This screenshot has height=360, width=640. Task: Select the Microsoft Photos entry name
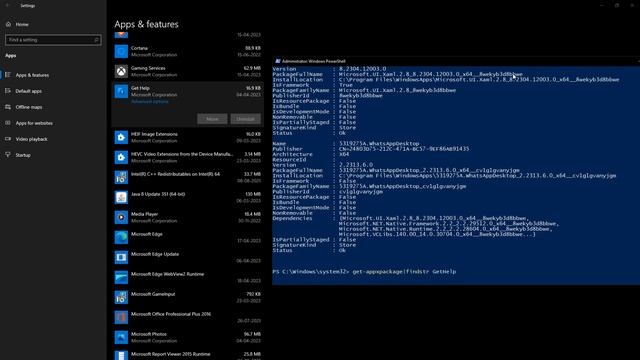149,334
